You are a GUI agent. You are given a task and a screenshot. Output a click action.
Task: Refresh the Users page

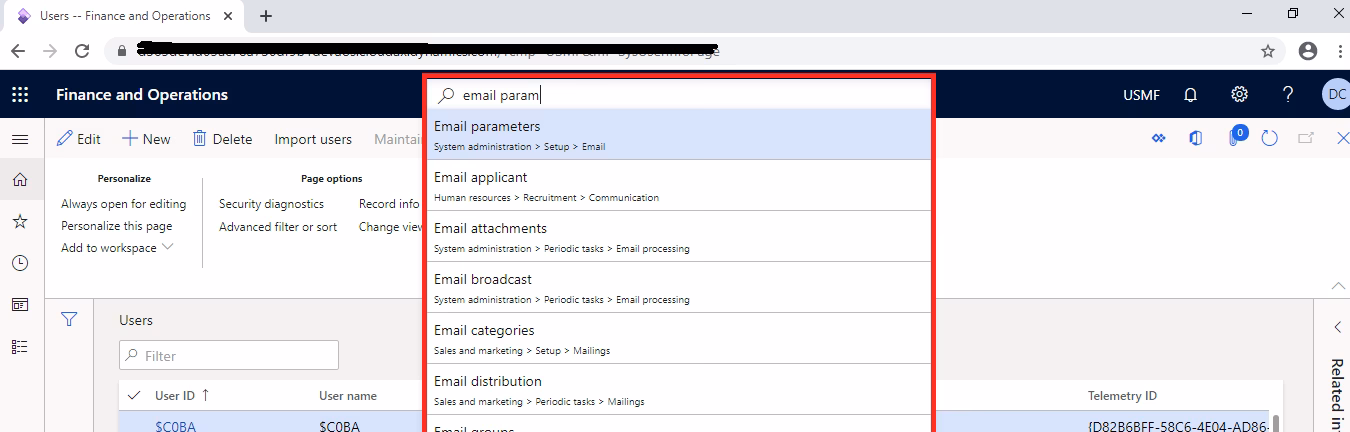1270,139
